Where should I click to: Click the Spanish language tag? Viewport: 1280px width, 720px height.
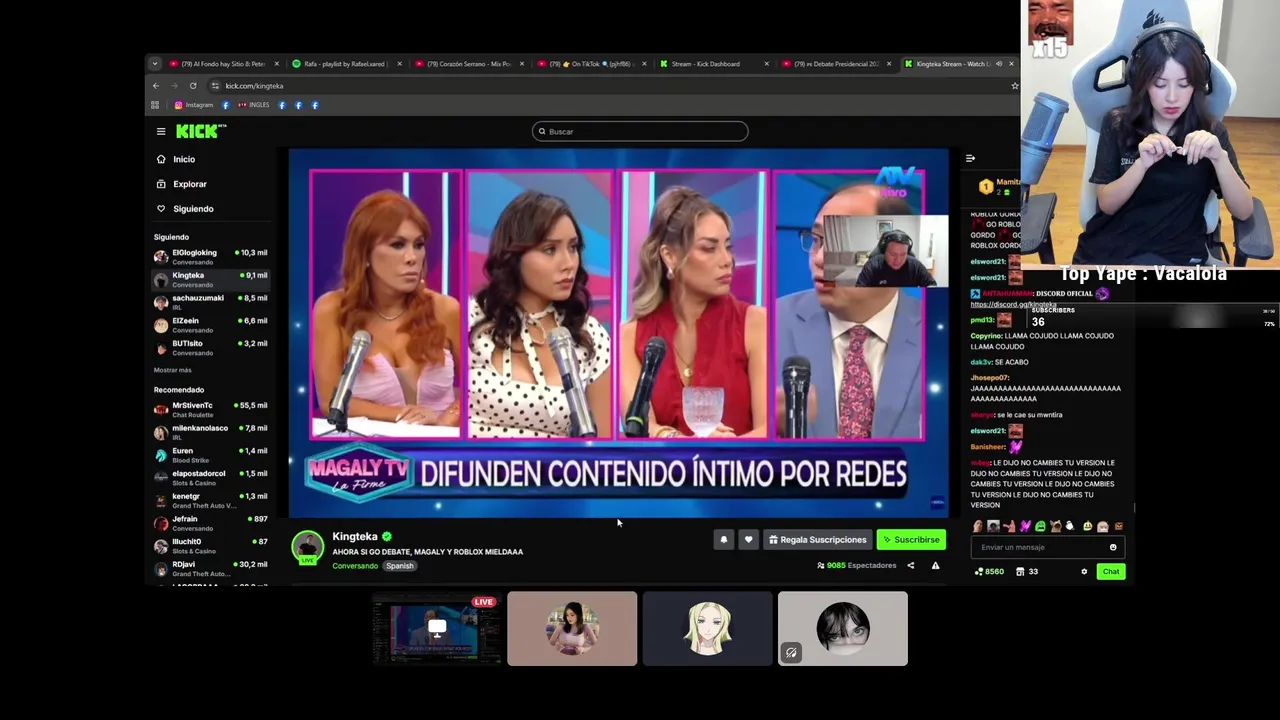click(400, 566)
